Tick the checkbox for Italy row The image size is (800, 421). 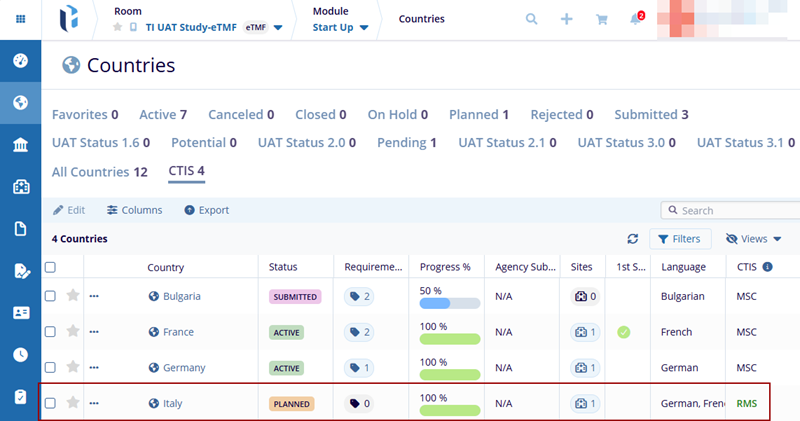pos(50,403)
